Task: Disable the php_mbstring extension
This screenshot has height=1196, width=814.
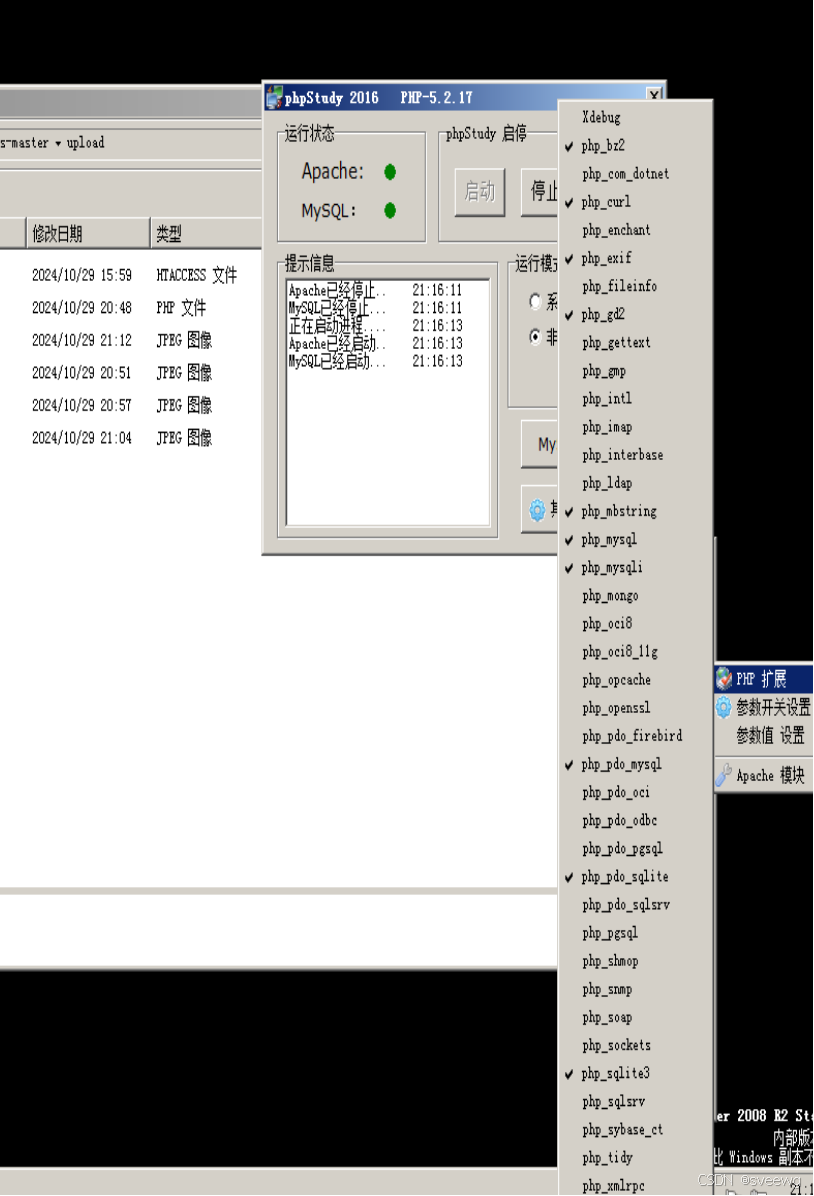Action: coord(636,511)
